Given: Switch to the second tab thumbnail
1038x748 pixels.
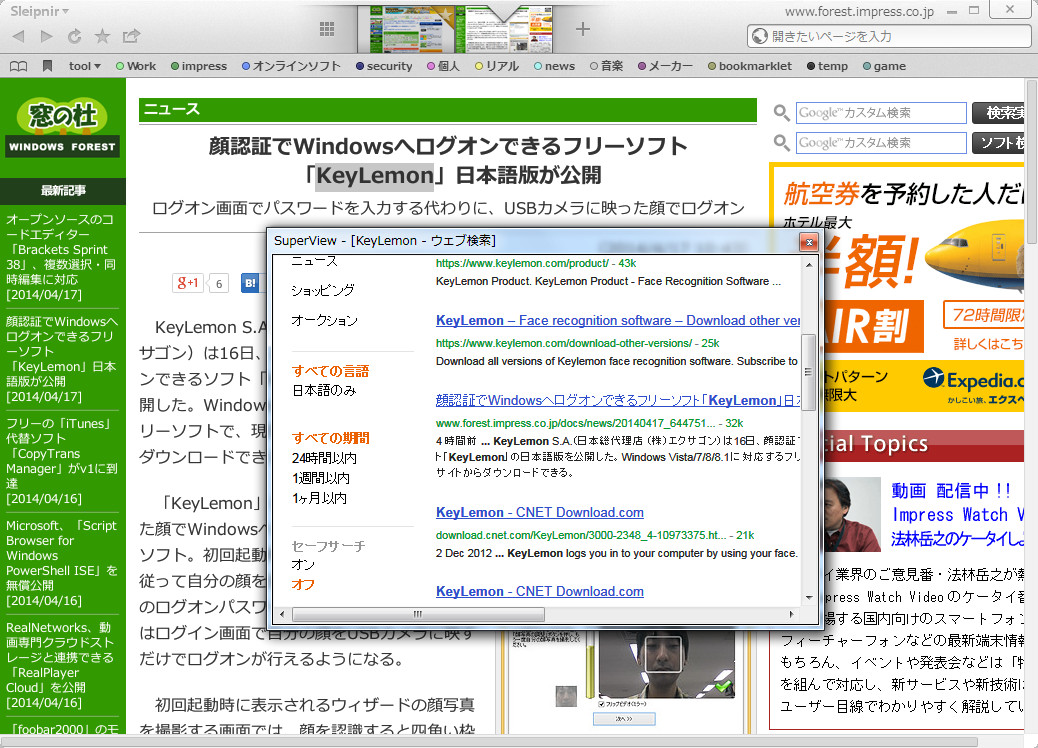Looking at the screenshot, I should [x=504, y=30].
